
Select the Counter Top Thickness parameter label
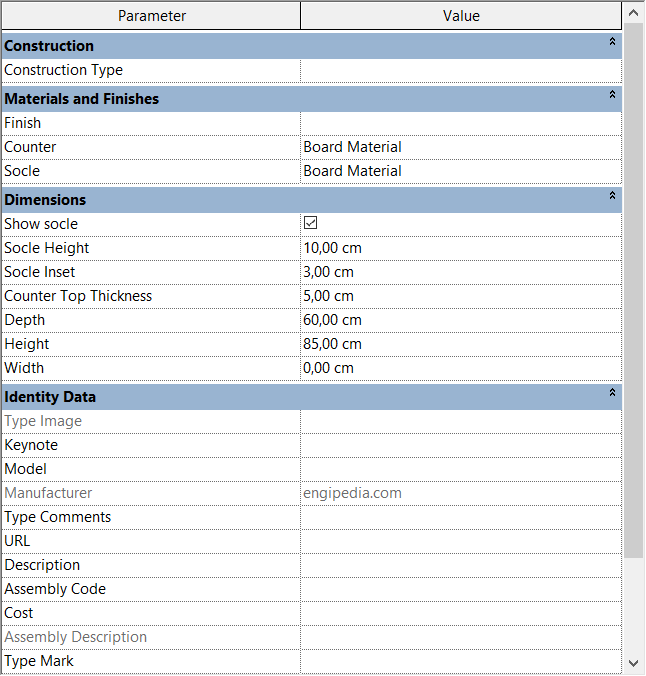point(78,296)
